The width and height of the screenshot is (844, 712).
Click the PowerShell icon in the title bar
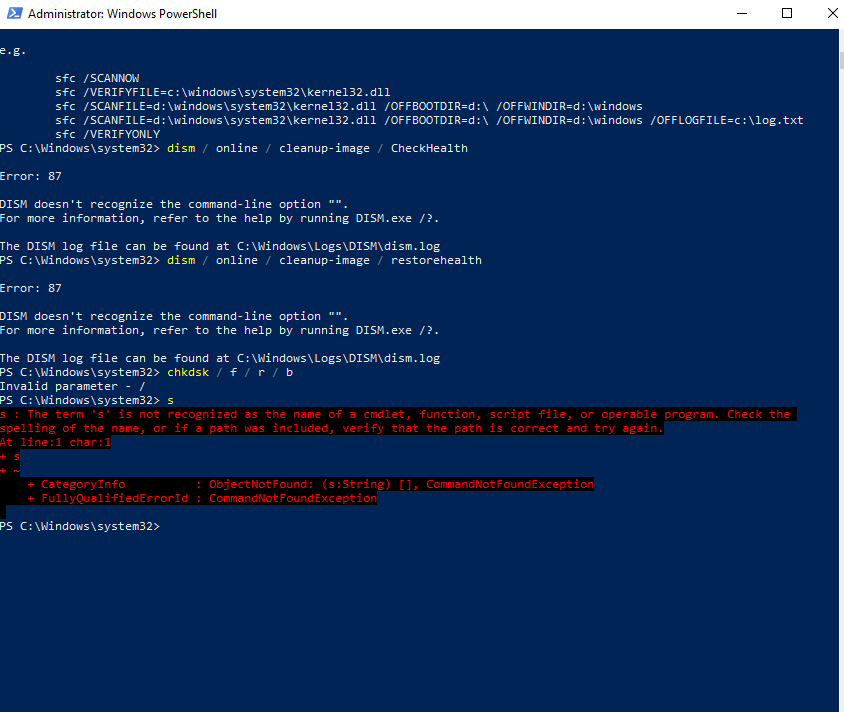(x=15, y=13)
